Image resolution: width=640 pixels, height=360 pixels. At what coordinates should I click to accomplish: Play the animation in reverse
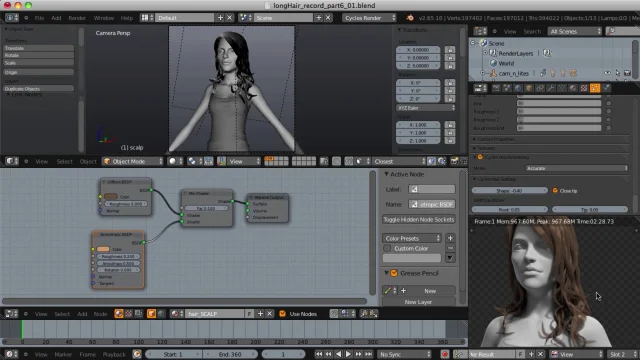(x=338, y=354)
